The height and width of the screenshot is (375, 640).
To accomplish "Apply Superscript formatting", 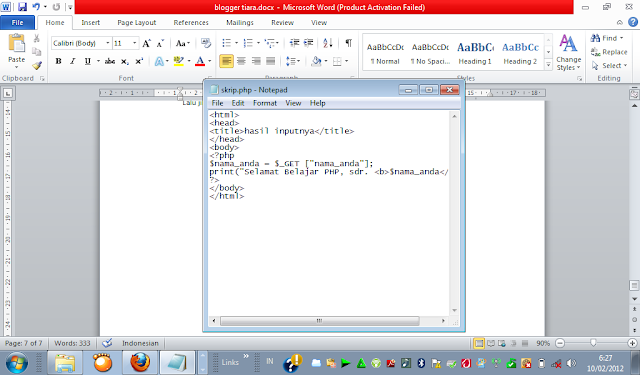I will tap(139, 61).
